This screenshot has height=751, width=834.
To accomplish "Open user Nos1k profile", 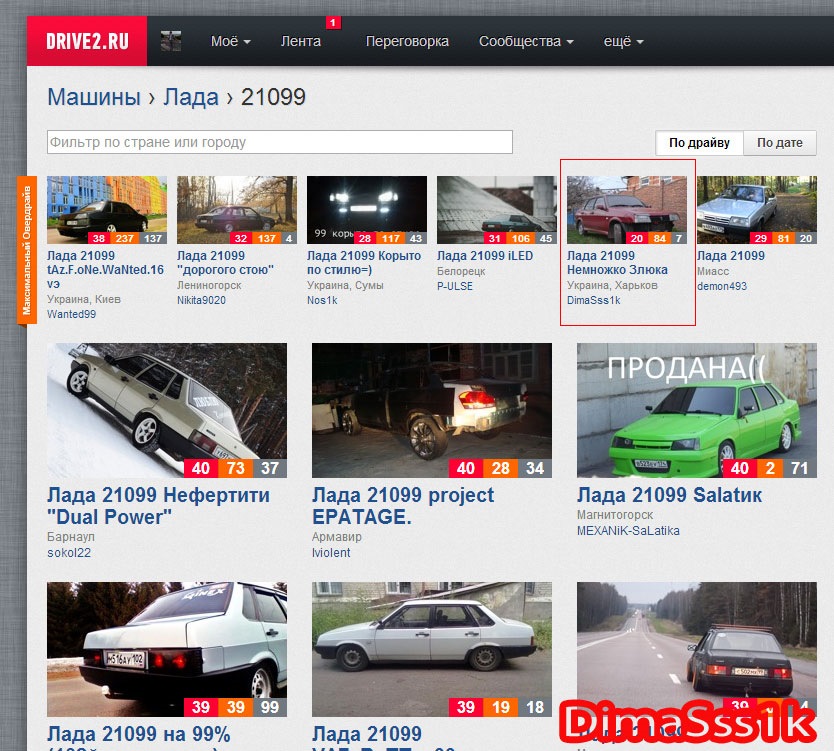I will pos(322,300).
